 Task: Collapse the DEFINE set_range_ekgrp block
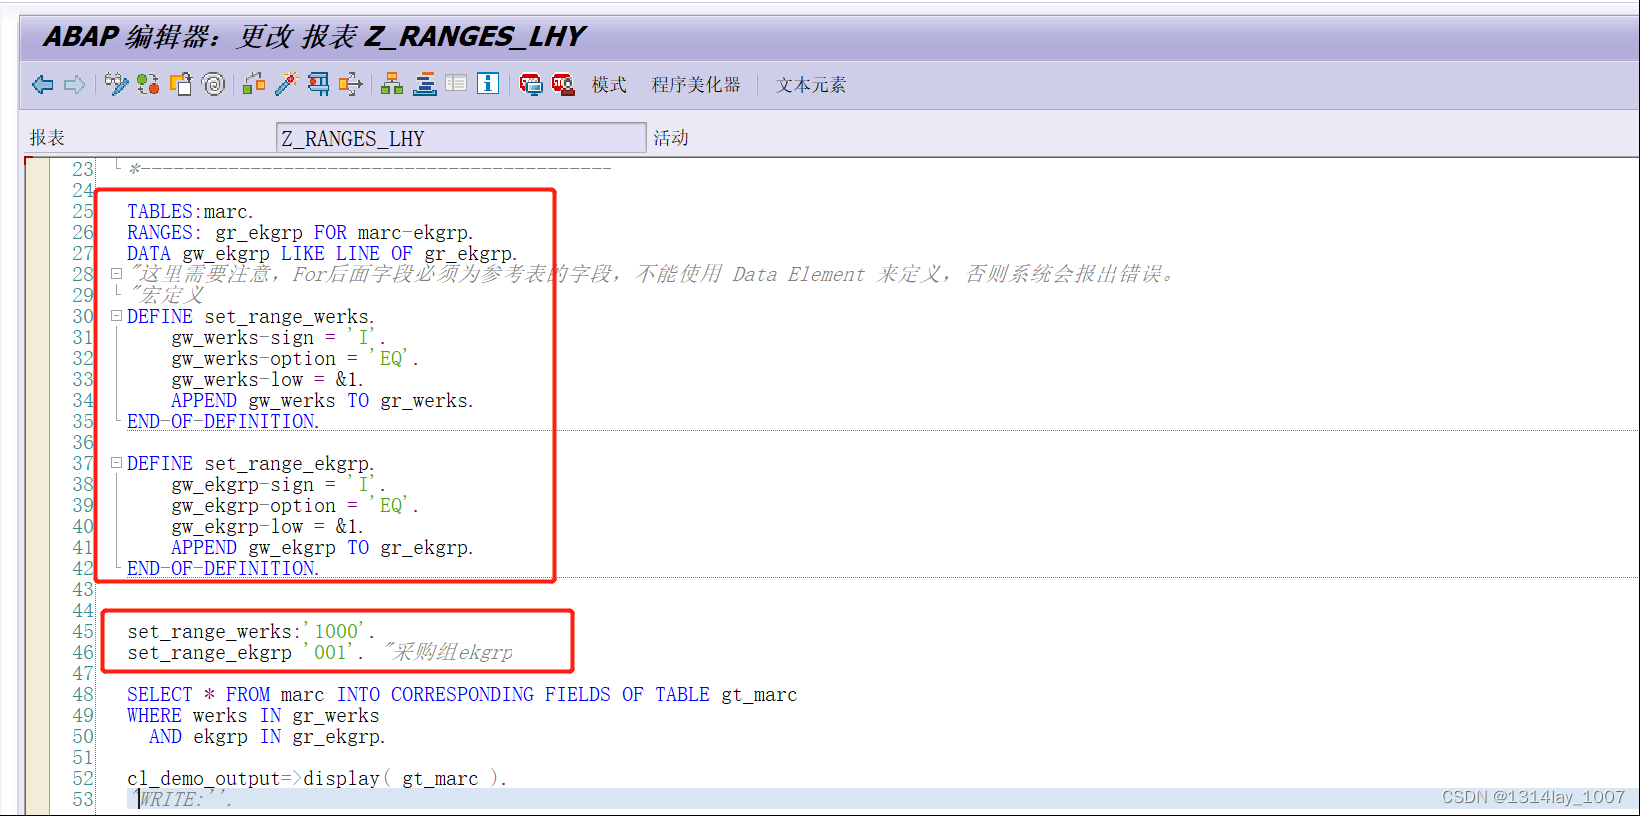click(x=117, y=463)
